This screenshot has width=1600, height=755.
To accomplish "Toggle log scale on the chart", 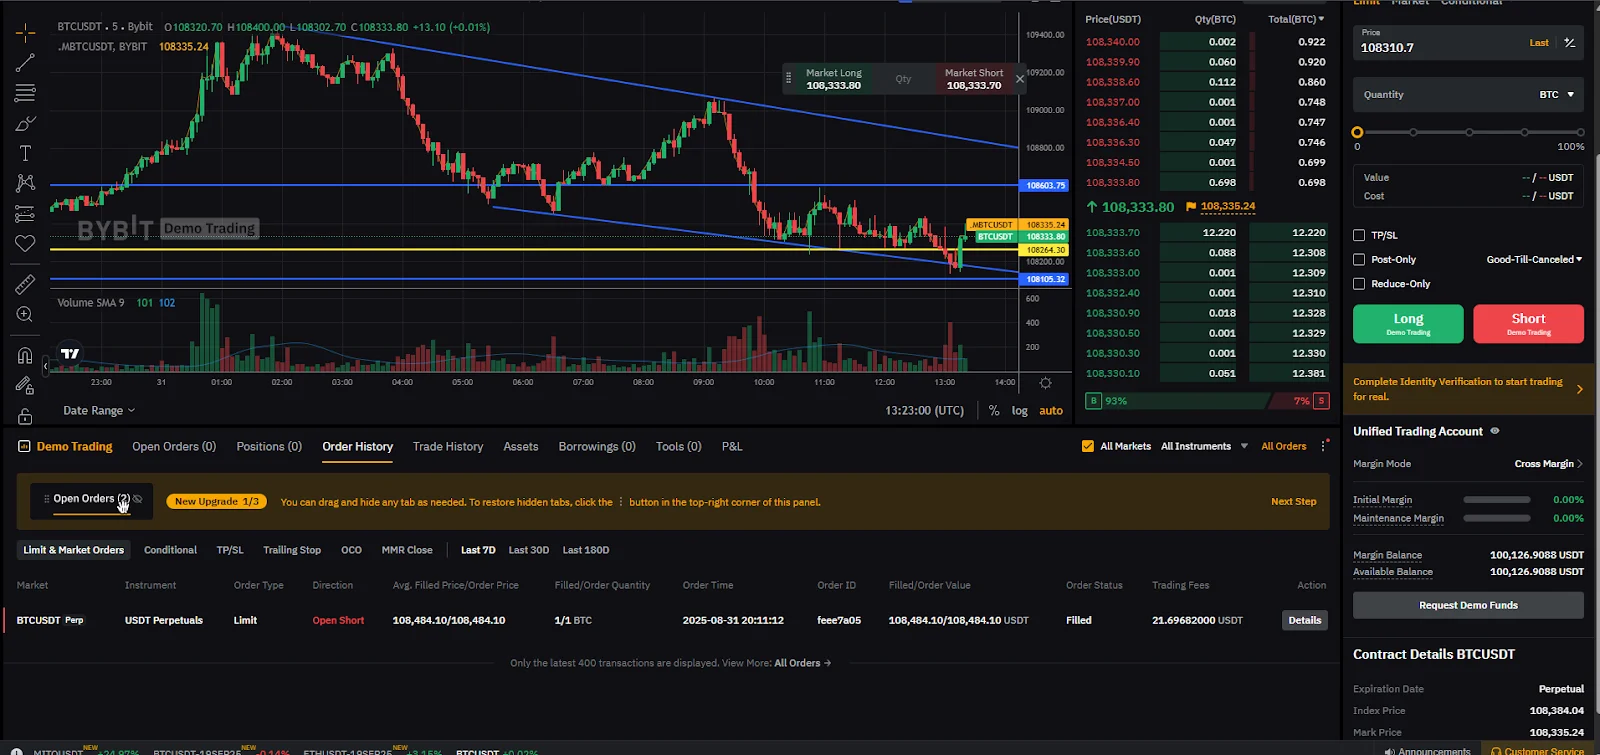I will click(x=1020, y=411).
